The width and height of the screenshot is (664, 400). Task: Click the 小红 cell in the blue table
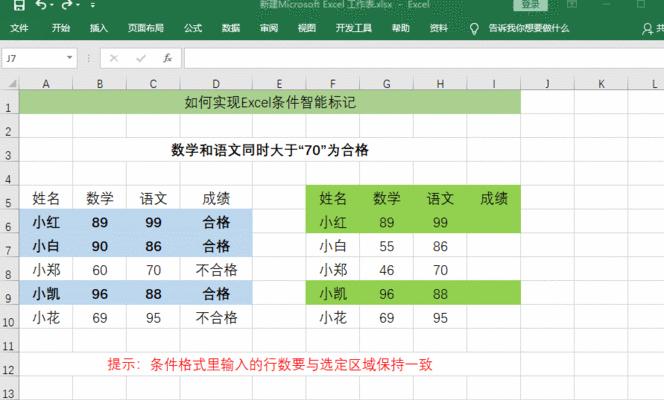(x=46, y=222)
